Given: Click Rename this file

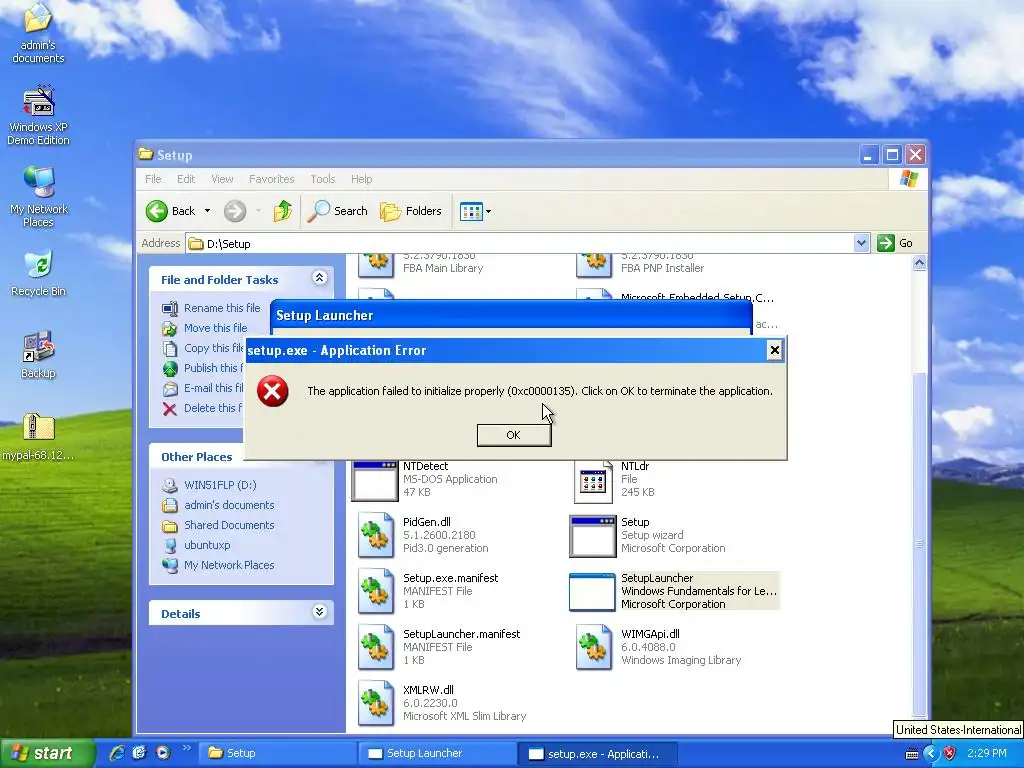Looking at the screenshot, I should point(222,308).
